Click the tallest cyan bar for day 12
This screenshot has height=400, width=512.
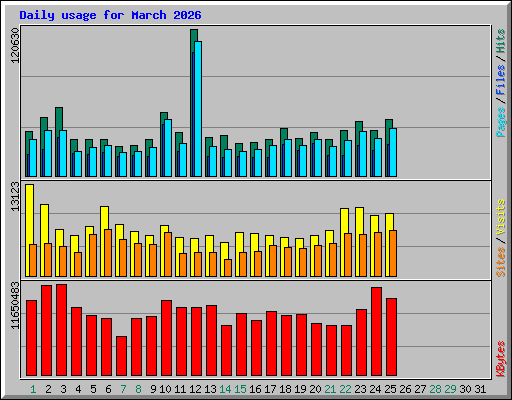[x=198, y=109]
